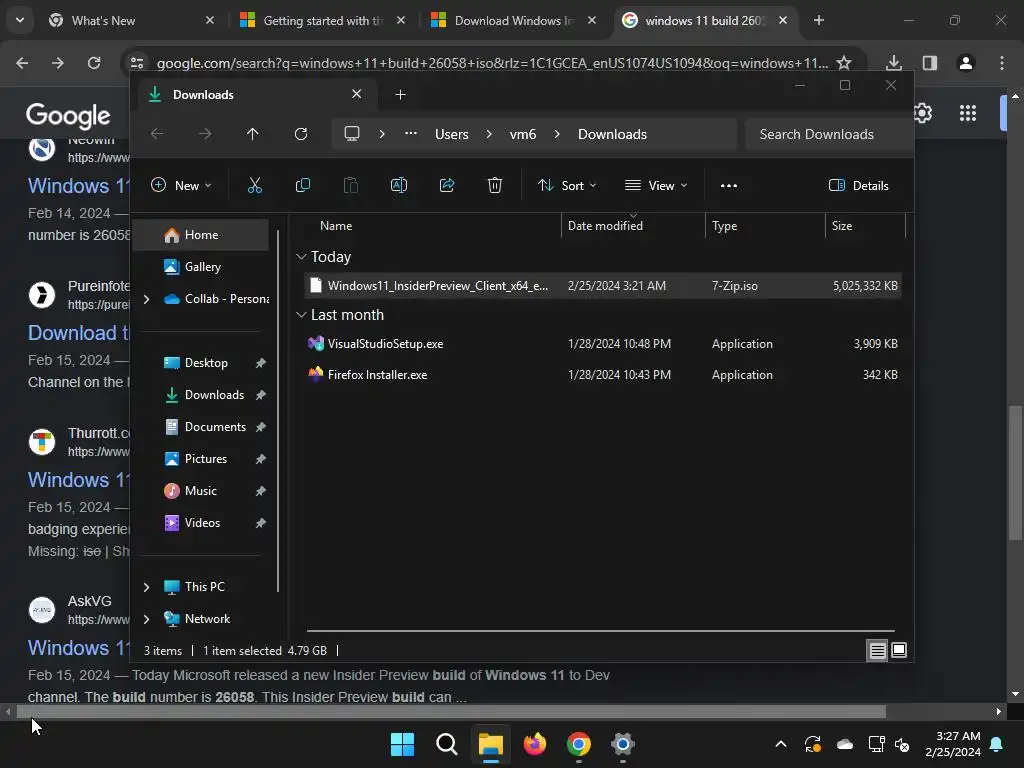Open pinned Pictures folder
The width and height of the screenshot is (1024, 768).
204,459
